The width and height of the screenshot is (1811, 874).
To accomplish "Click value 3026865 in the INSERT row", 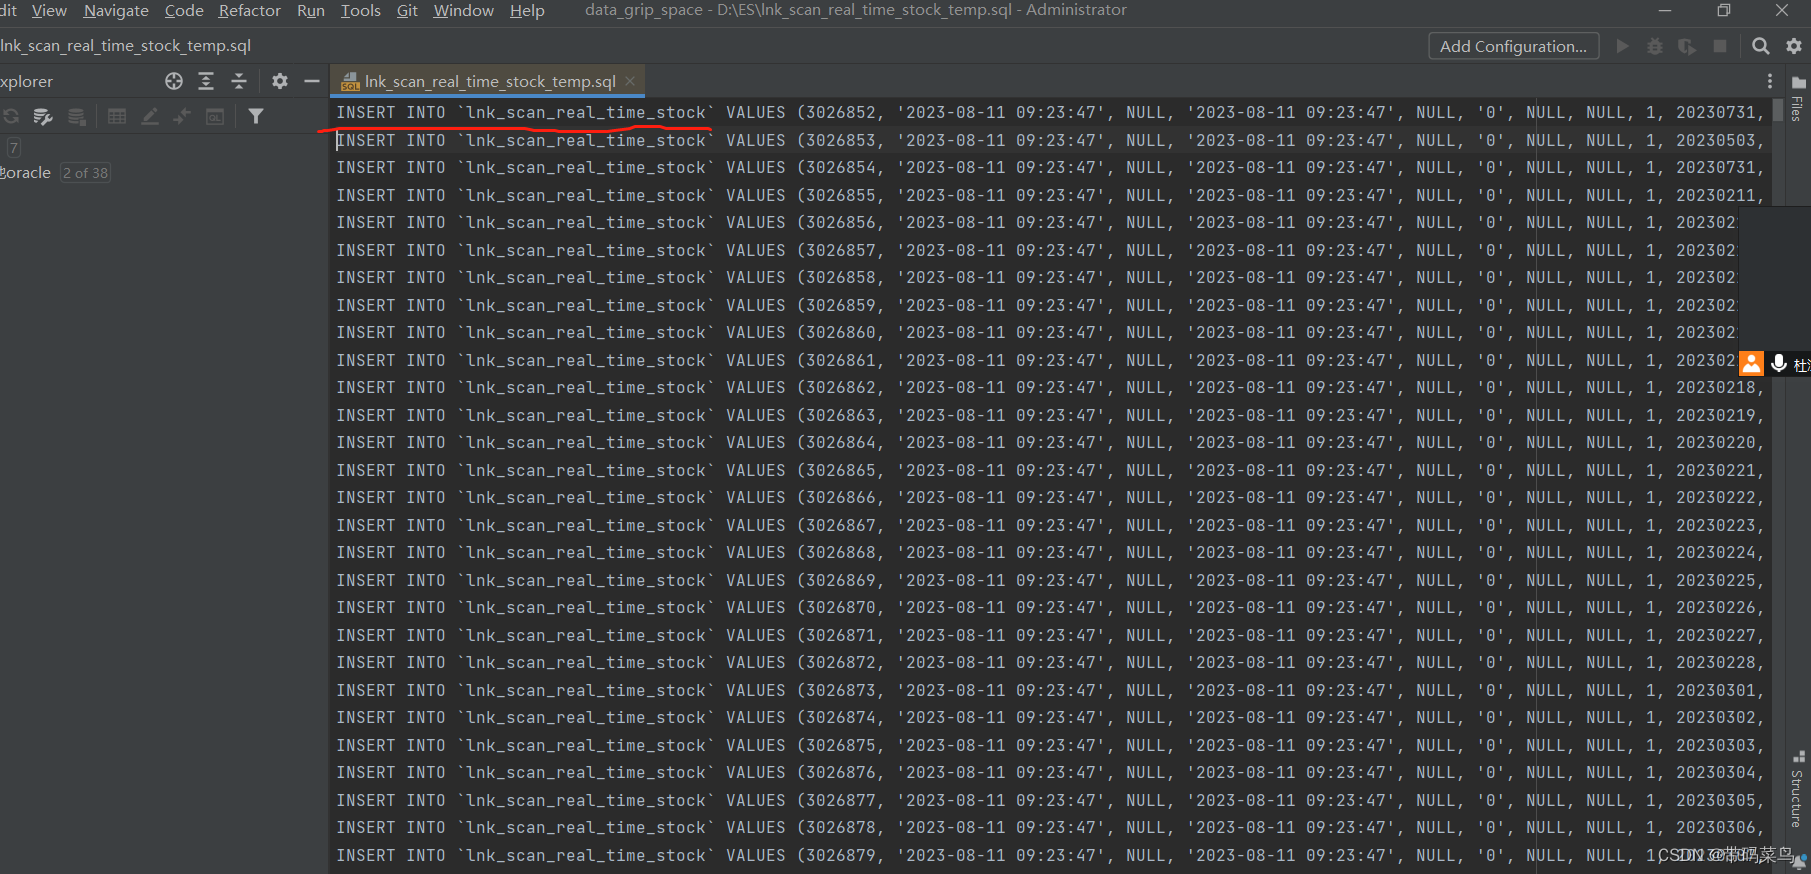I will 840,470.
